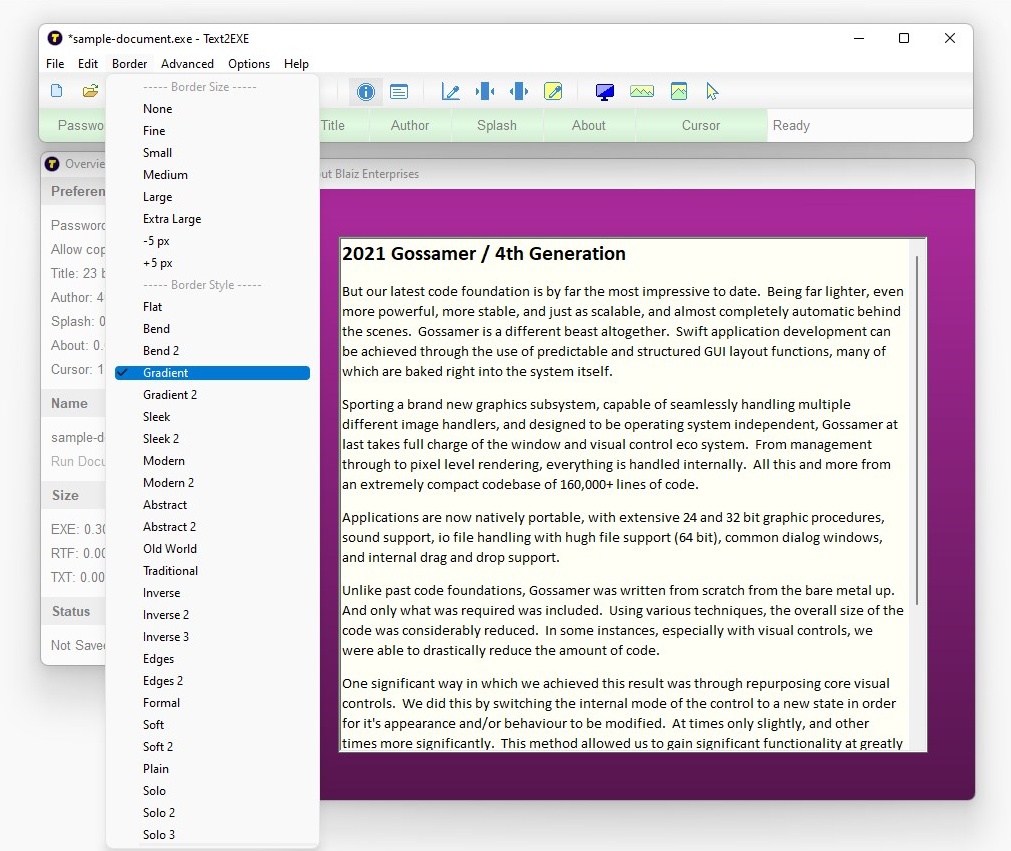Open the Options menu
1011x851 pixels.
tap(249, 64)
